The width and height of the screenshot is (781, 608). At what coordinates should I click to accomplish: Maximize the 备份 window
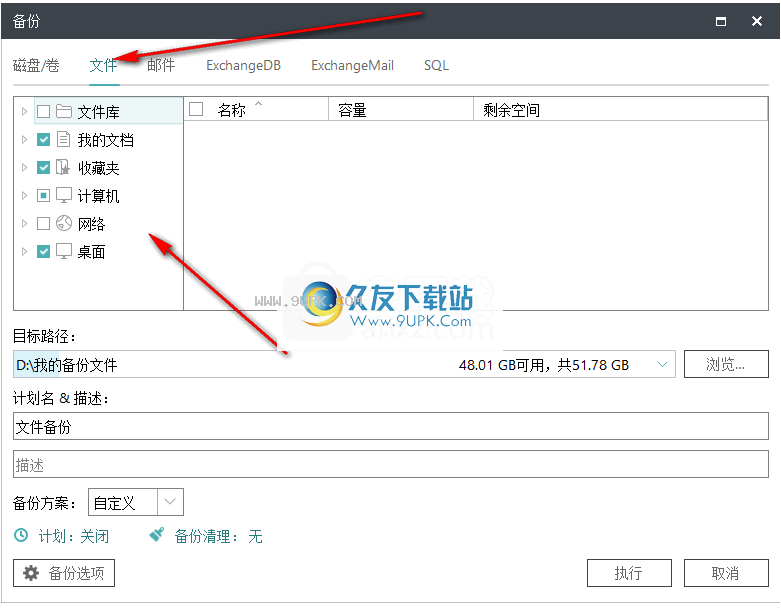pos(721,21)
